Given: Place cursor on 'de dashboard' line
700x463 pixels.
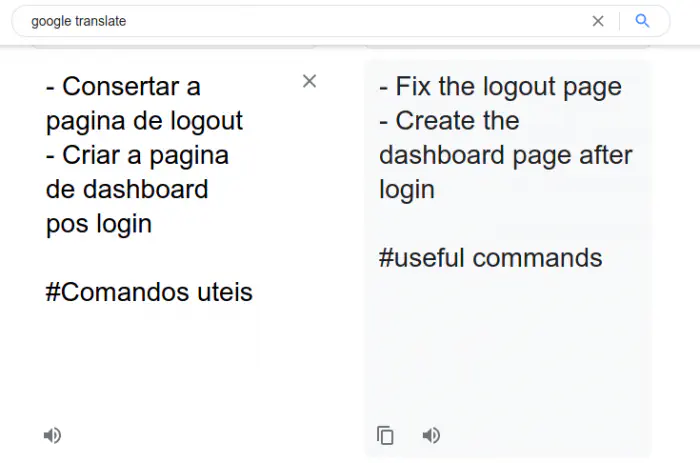Looking at the screenshot, I should click(127, 189).
